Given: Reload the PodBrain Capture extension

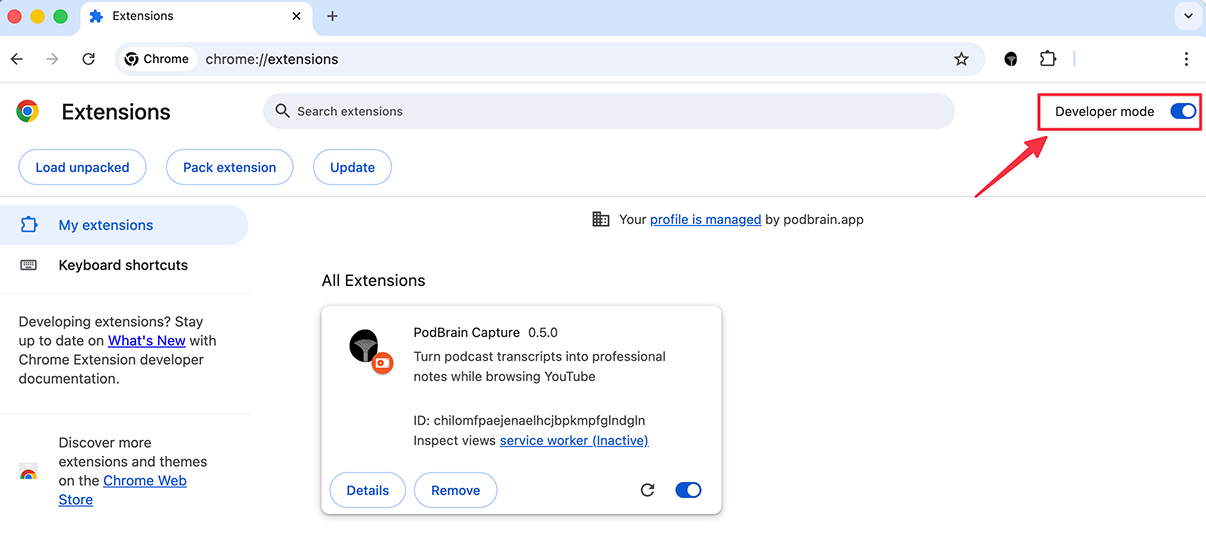Looking at the screenshot, I should click(x=647, y=490).
